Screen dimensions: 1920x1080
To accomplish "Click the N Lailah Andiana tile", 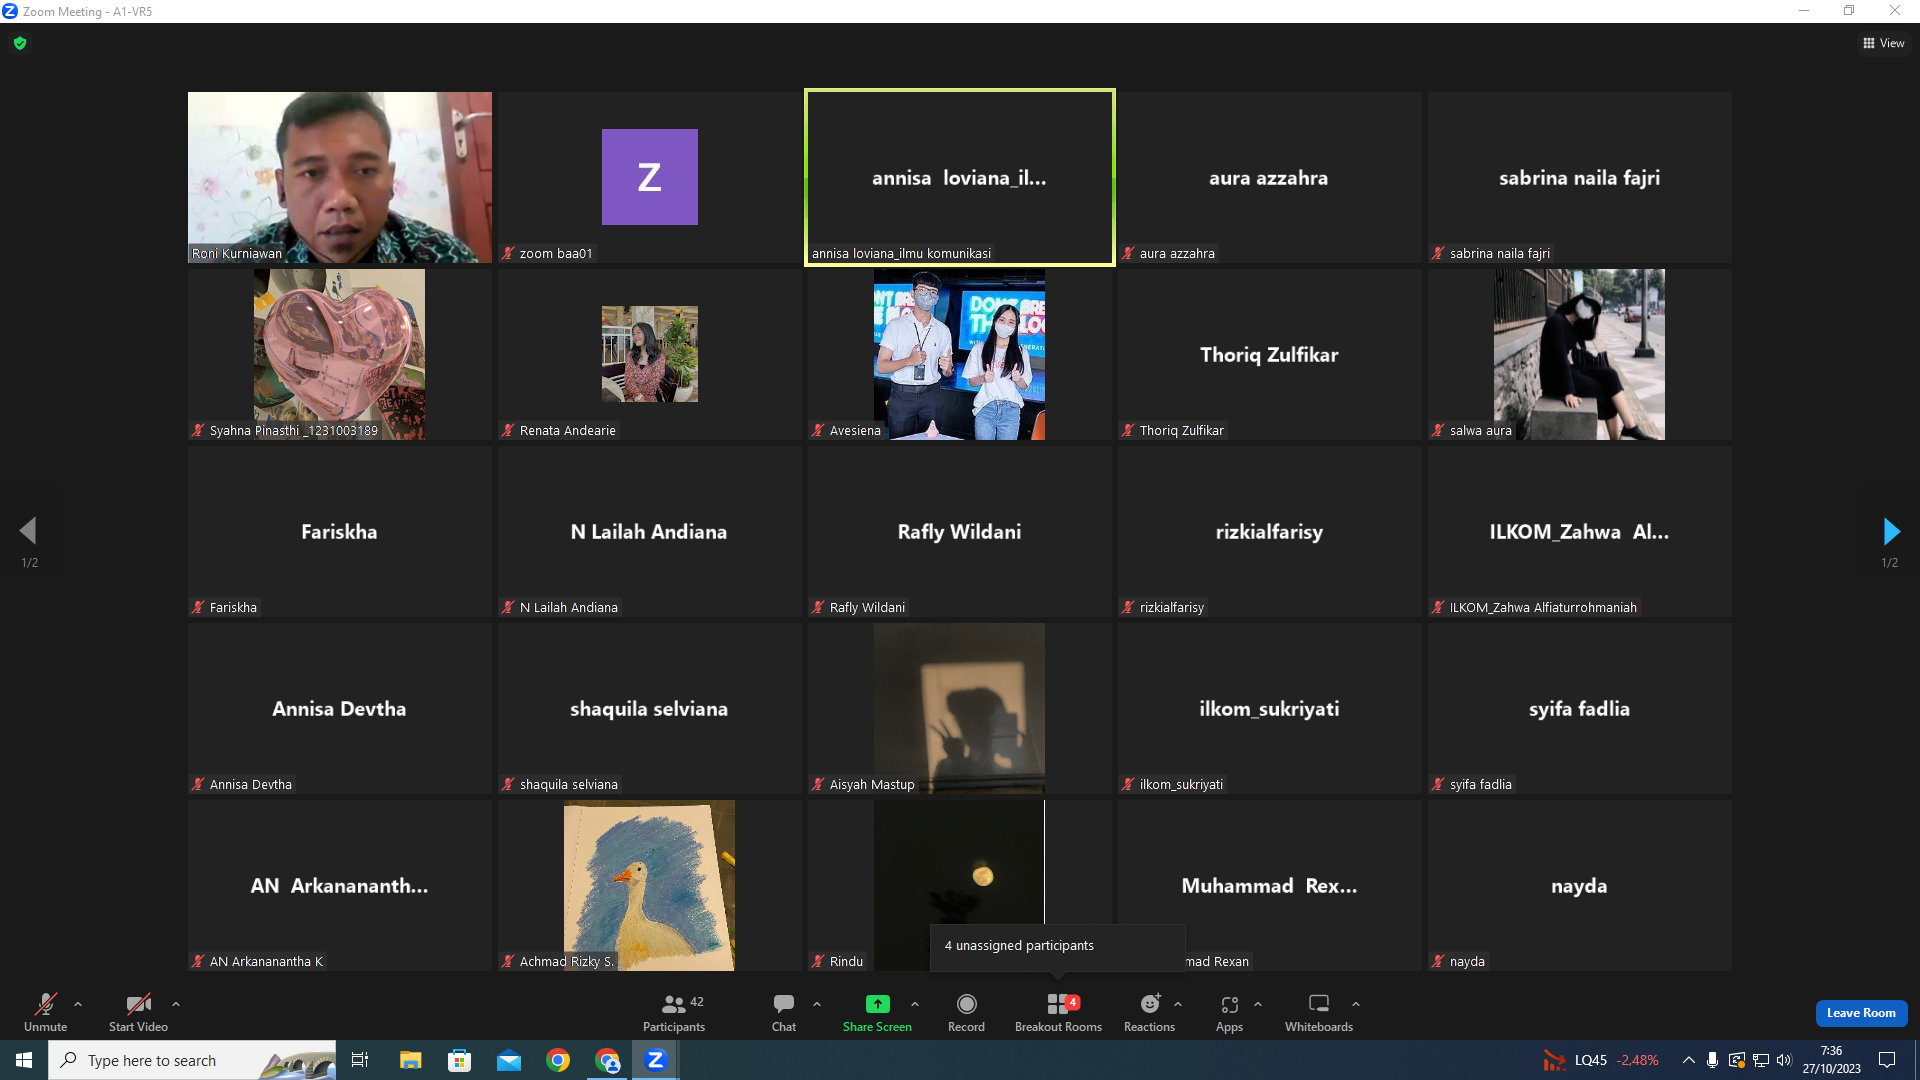I will 650,531.
